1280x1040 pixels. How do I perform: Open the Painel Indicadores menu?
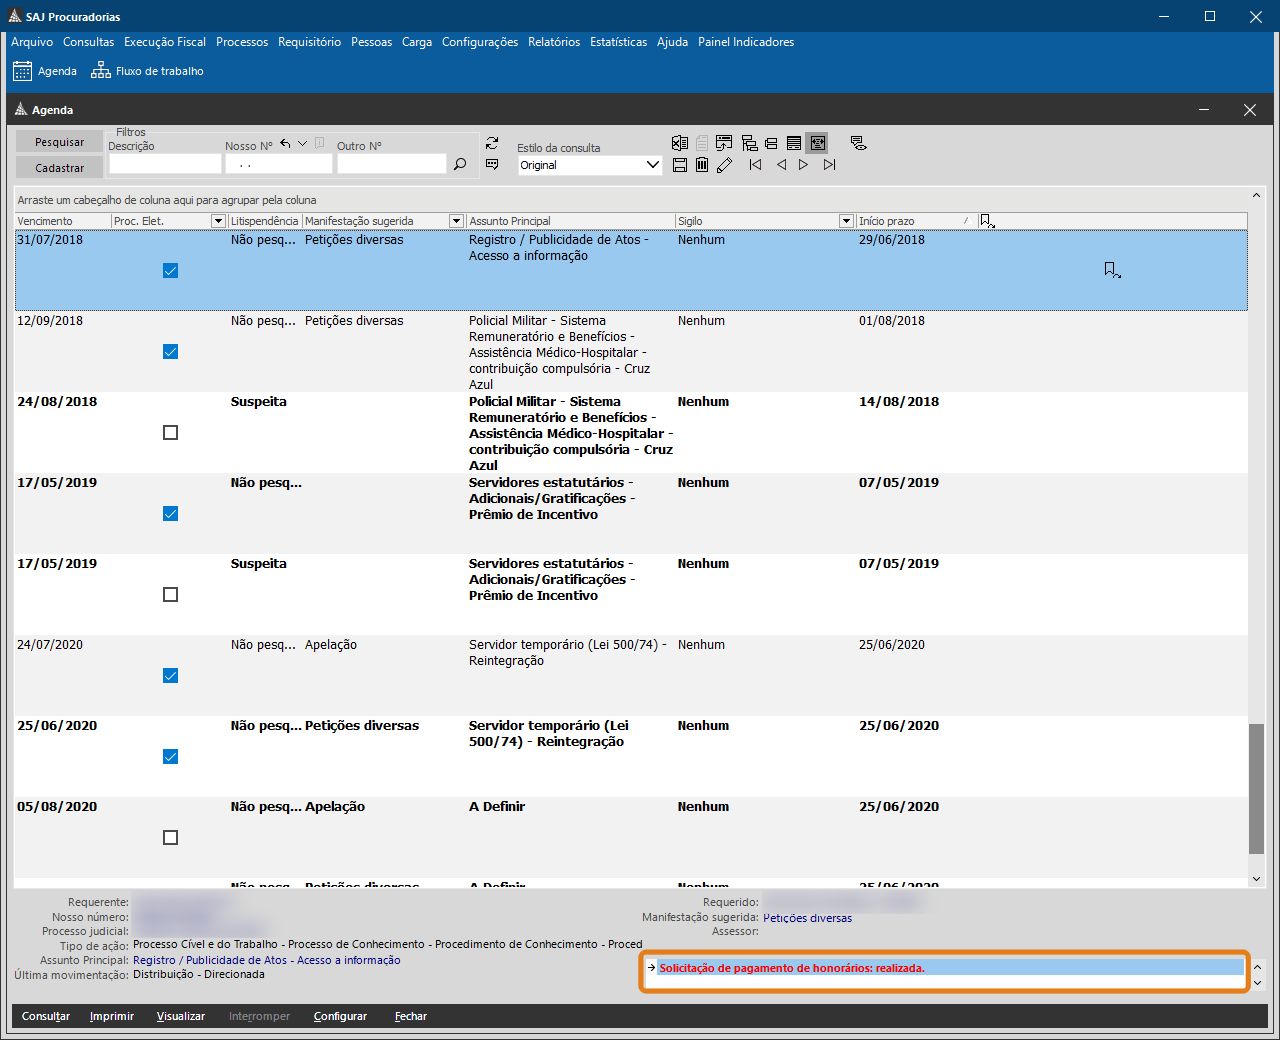746,42
